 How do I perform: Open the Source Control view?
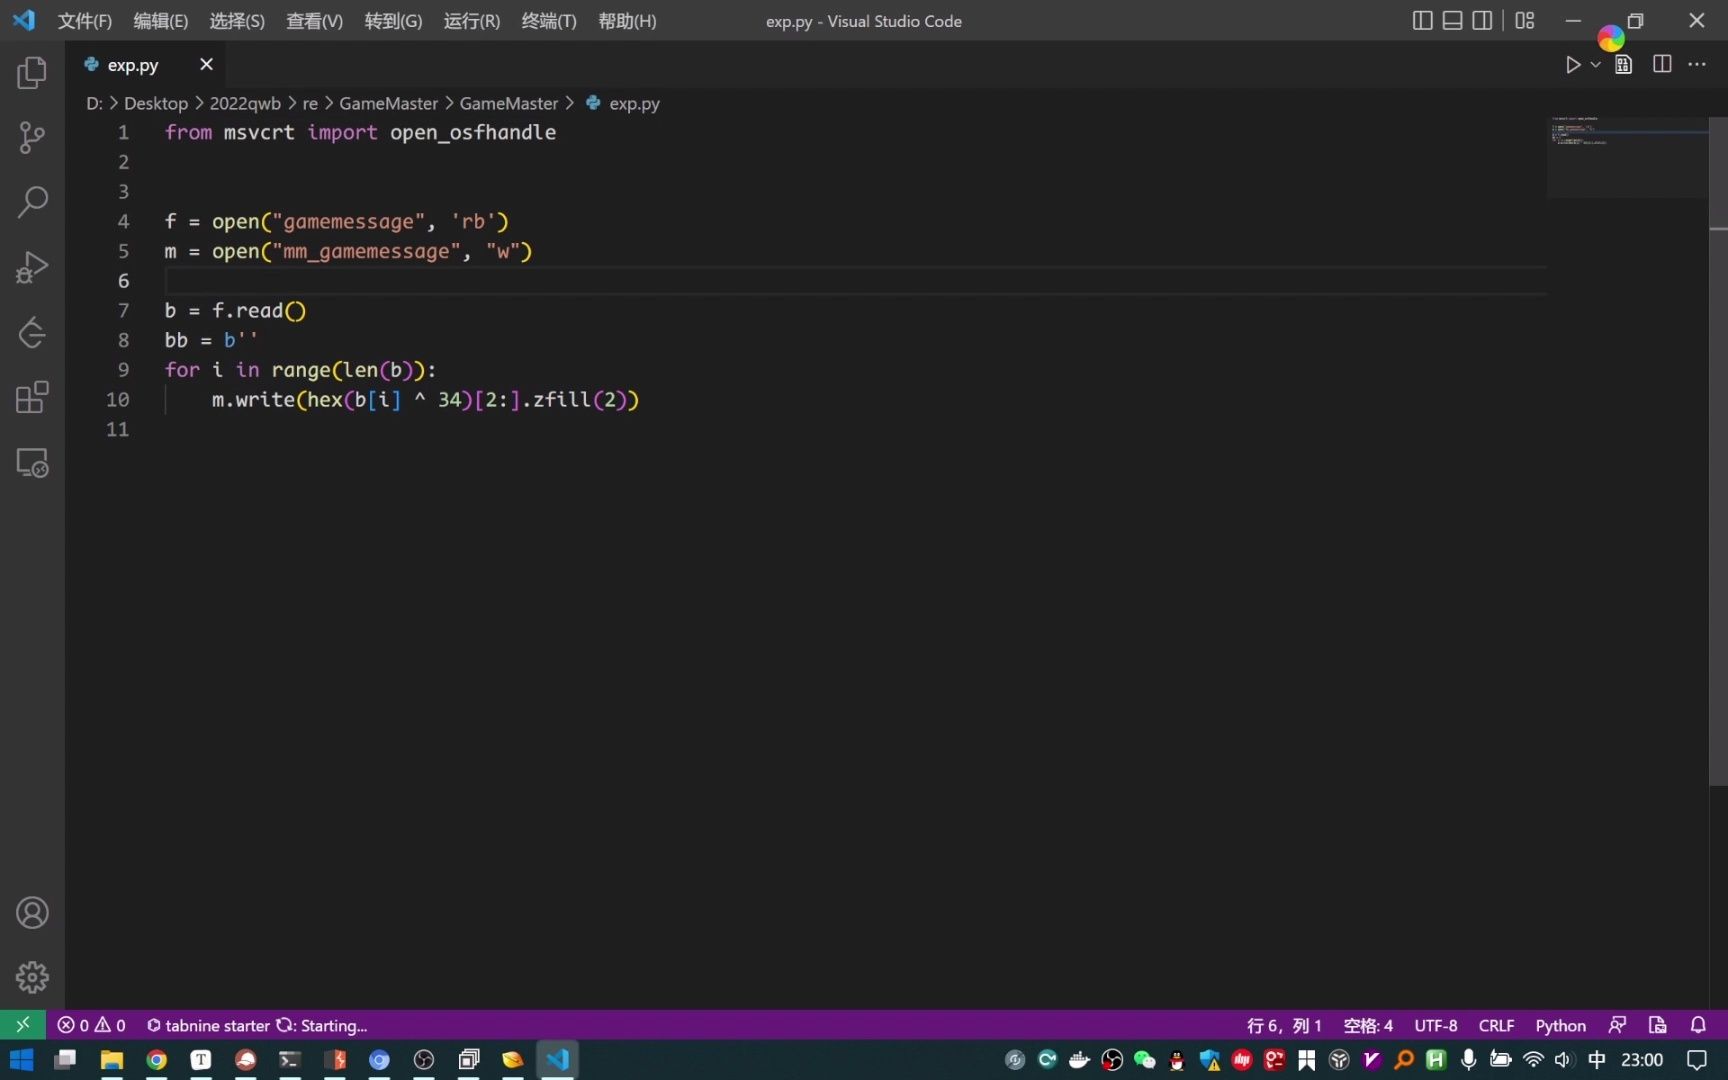pos(32,137)
